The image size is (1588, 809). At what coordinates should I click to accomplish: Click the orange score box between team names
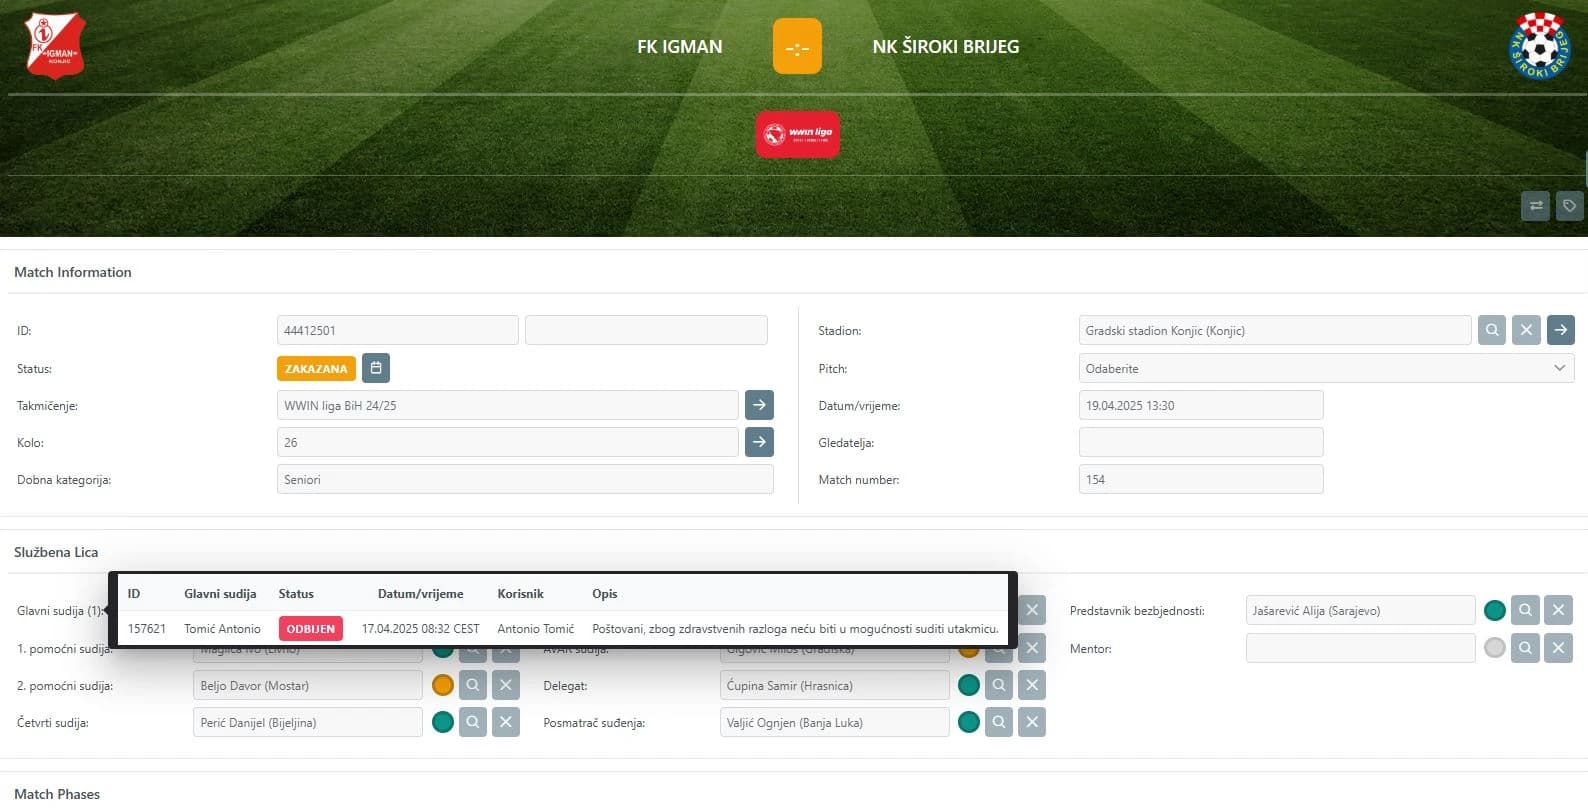coord(797,47)
